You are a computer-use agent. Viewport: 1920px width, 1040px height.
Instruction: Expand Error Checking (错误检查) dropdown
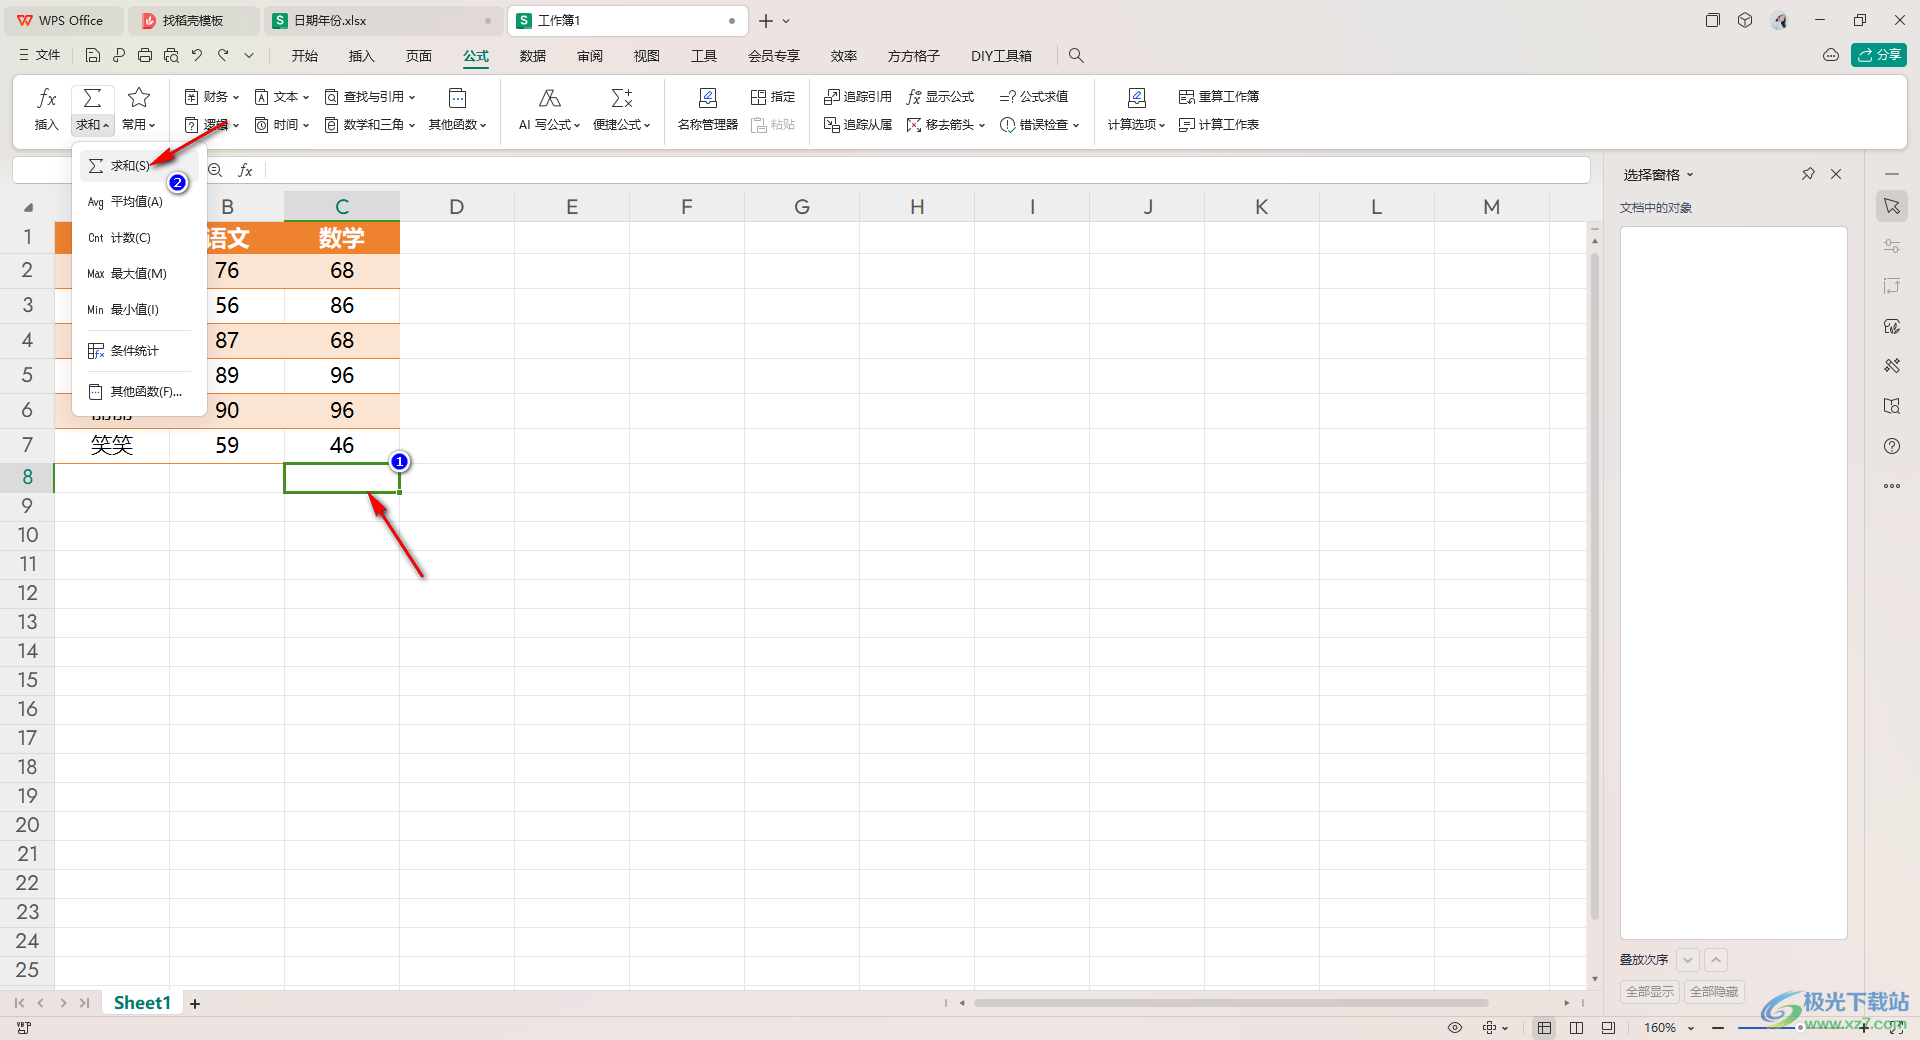[1040, 125]
